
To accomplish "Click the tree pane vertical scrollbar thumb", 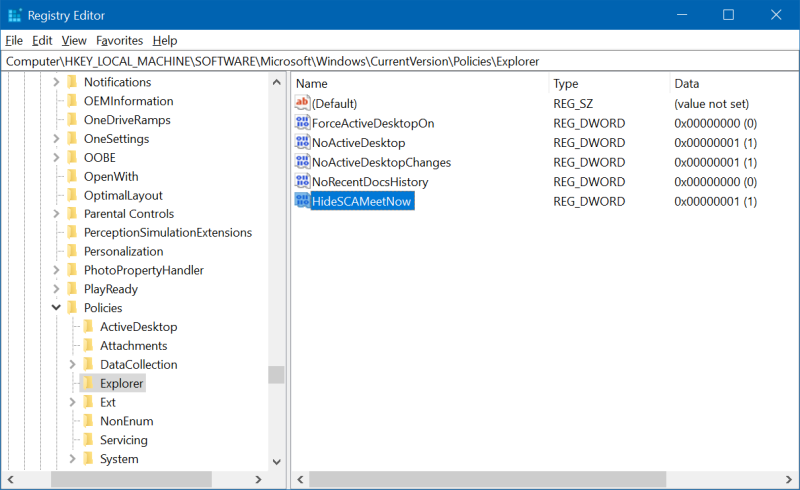I will tap(276, 374).
